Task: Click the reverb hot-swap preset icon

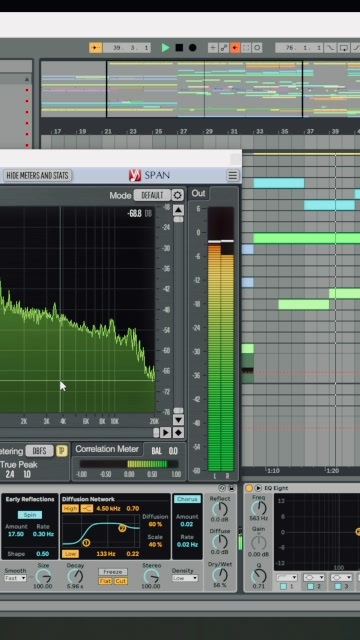Action: 222,488
